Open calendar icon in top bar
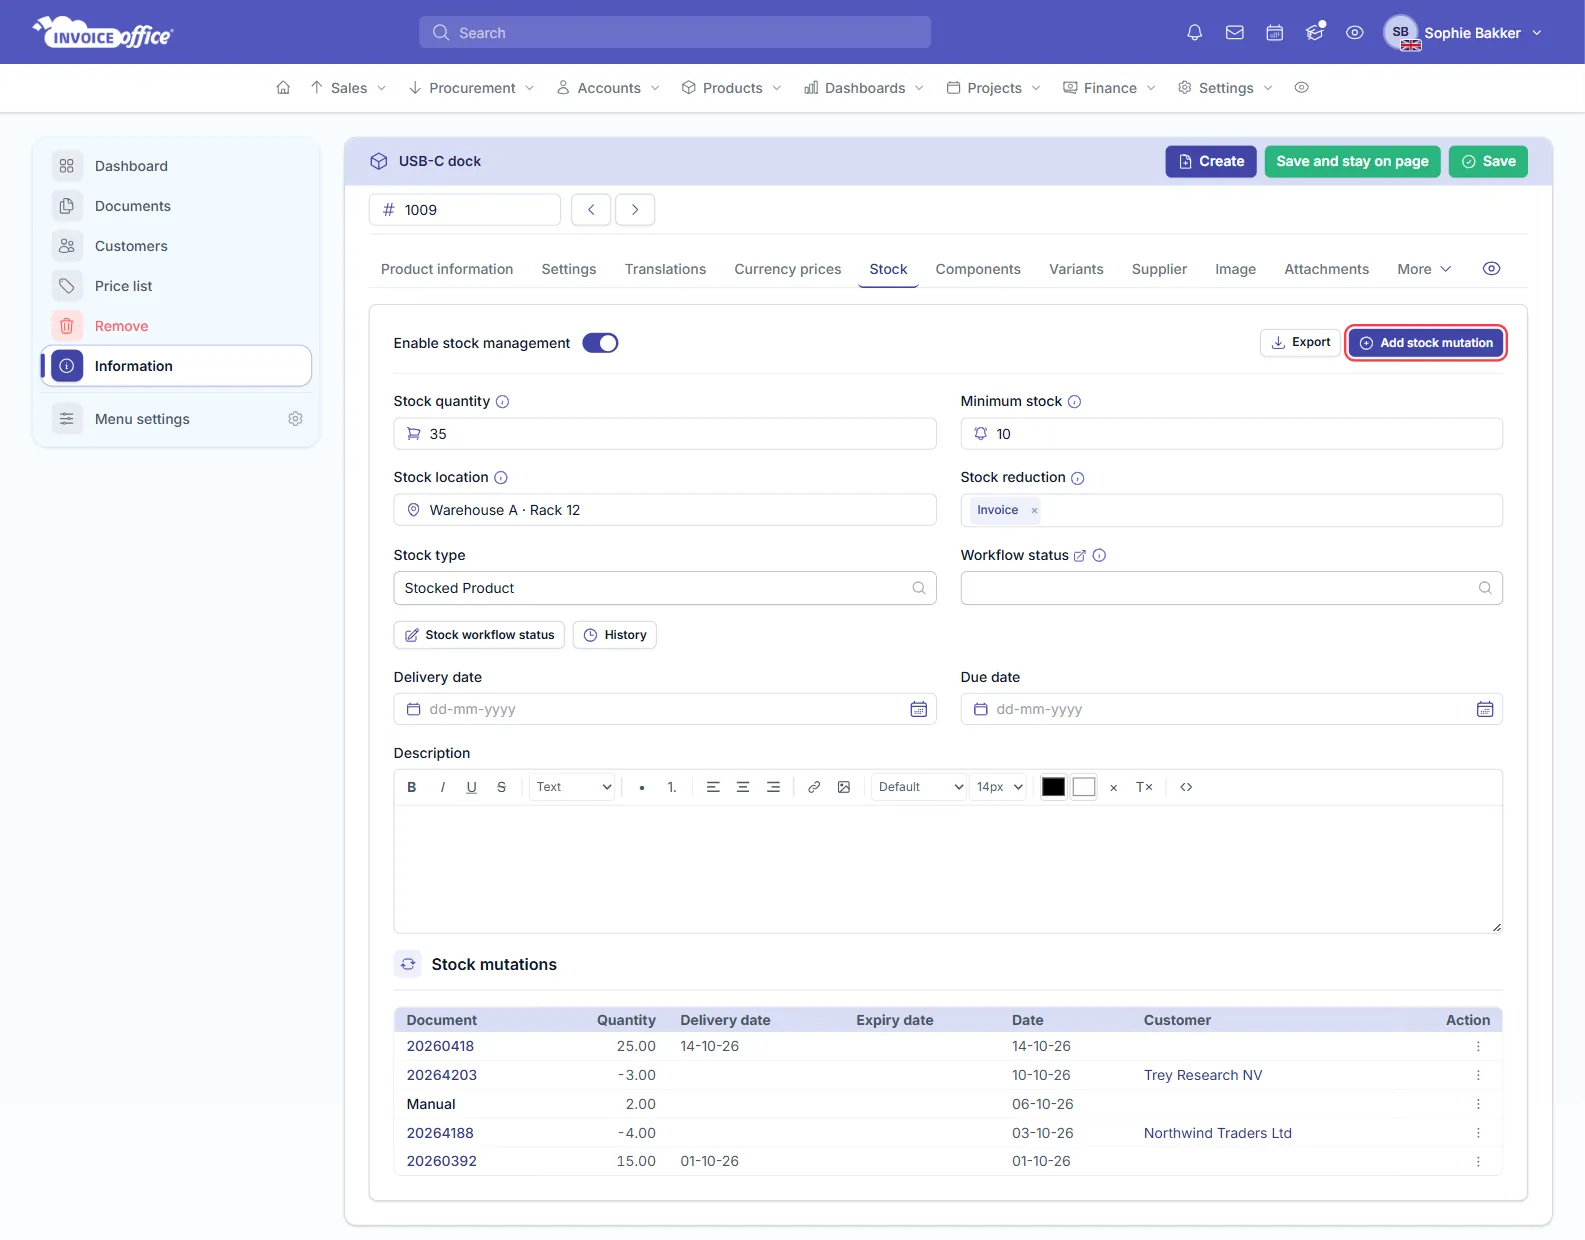 click(x=1274, y=33)
